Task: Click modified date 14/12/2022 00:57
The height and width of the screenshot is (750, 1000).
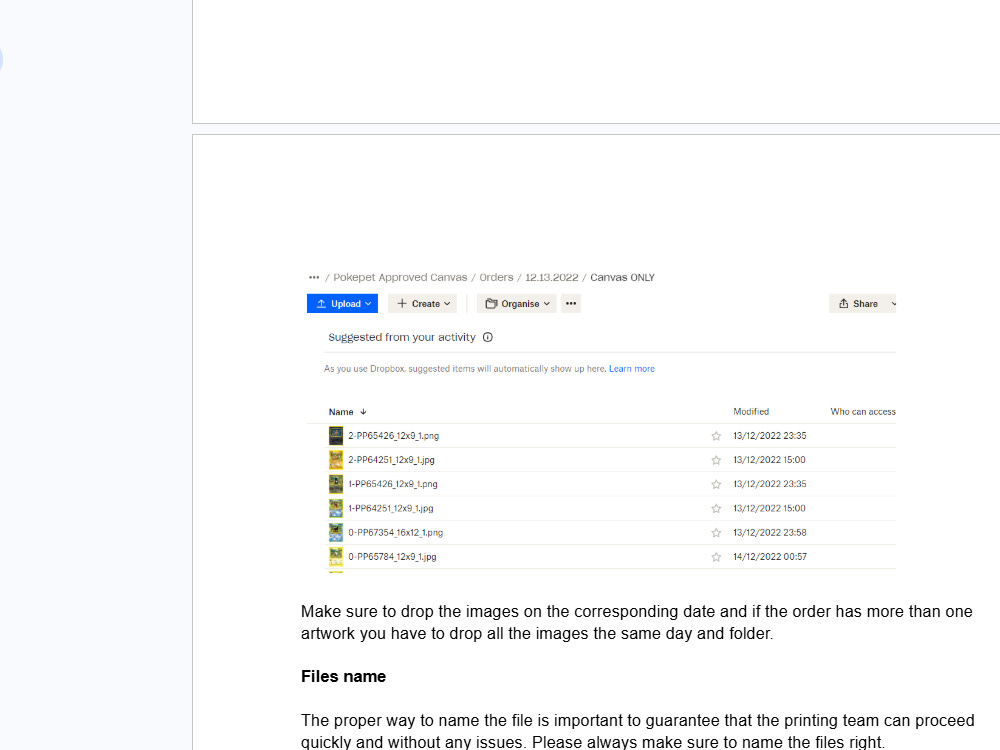Action: coord(770,557)
